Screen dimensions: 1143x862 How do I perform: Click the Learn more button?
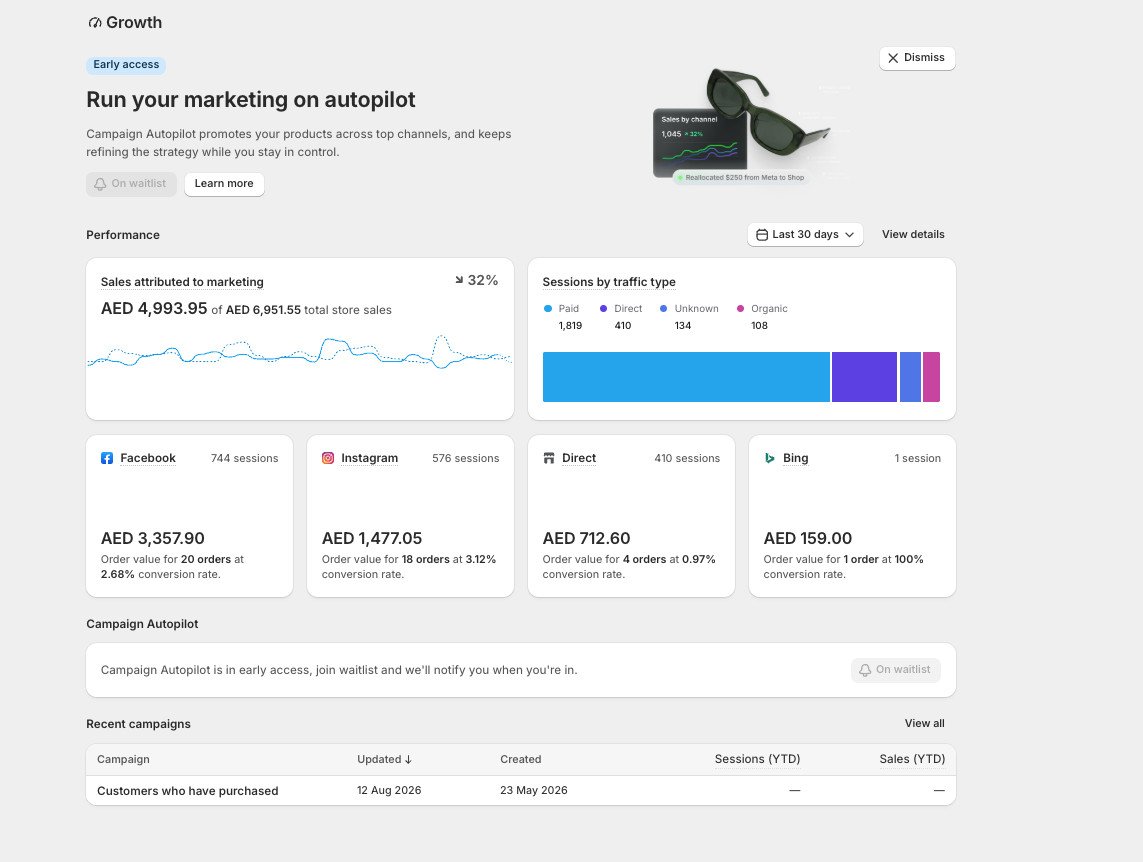pyautogui.click(x=224, y=184)
